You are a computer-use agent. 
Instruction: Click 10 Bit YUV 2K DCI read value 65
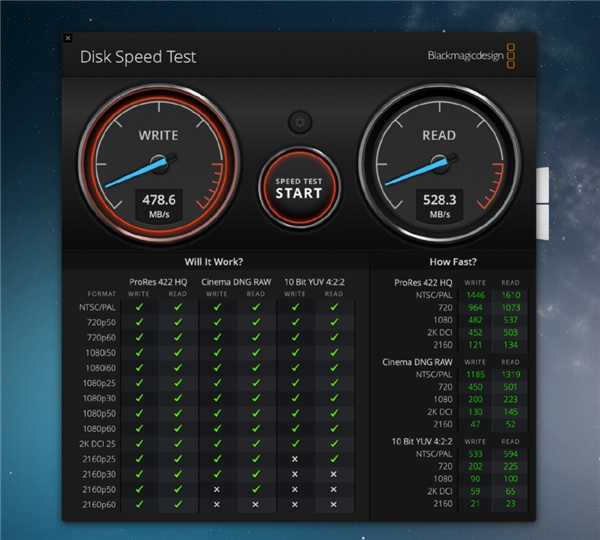click(511, 491)
